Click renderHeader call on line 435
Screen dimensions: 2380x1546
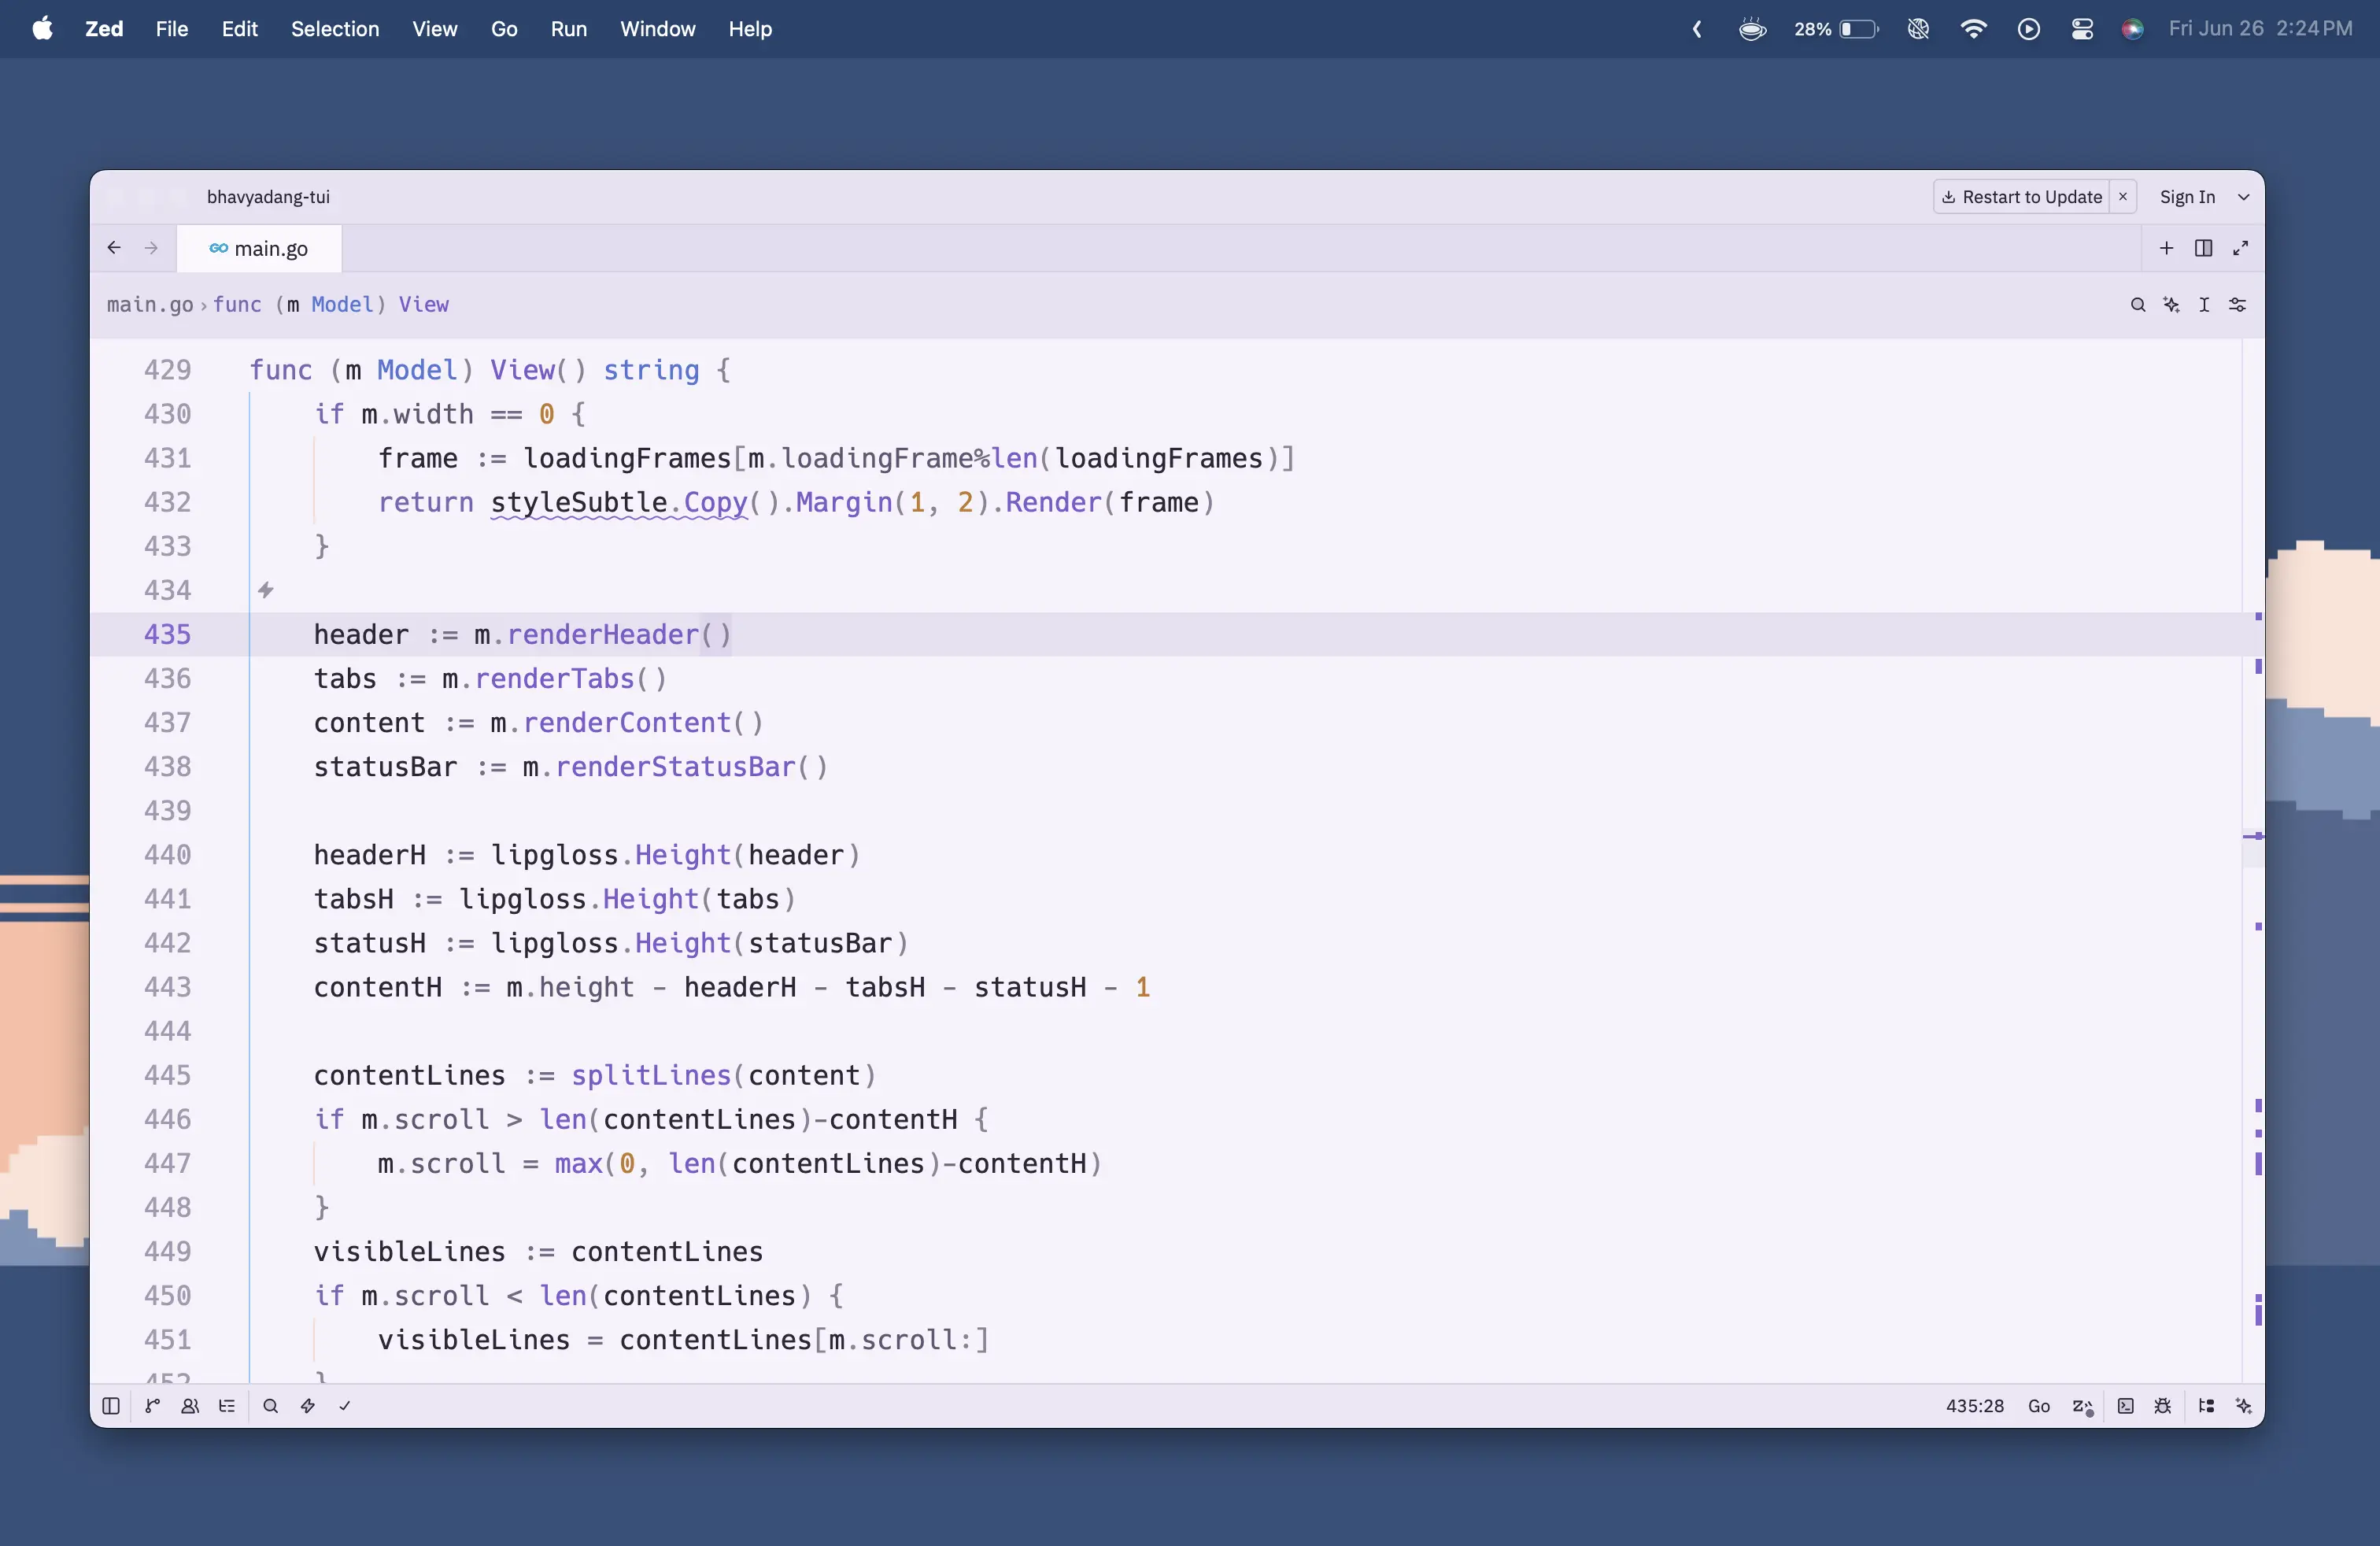(603, 634)
